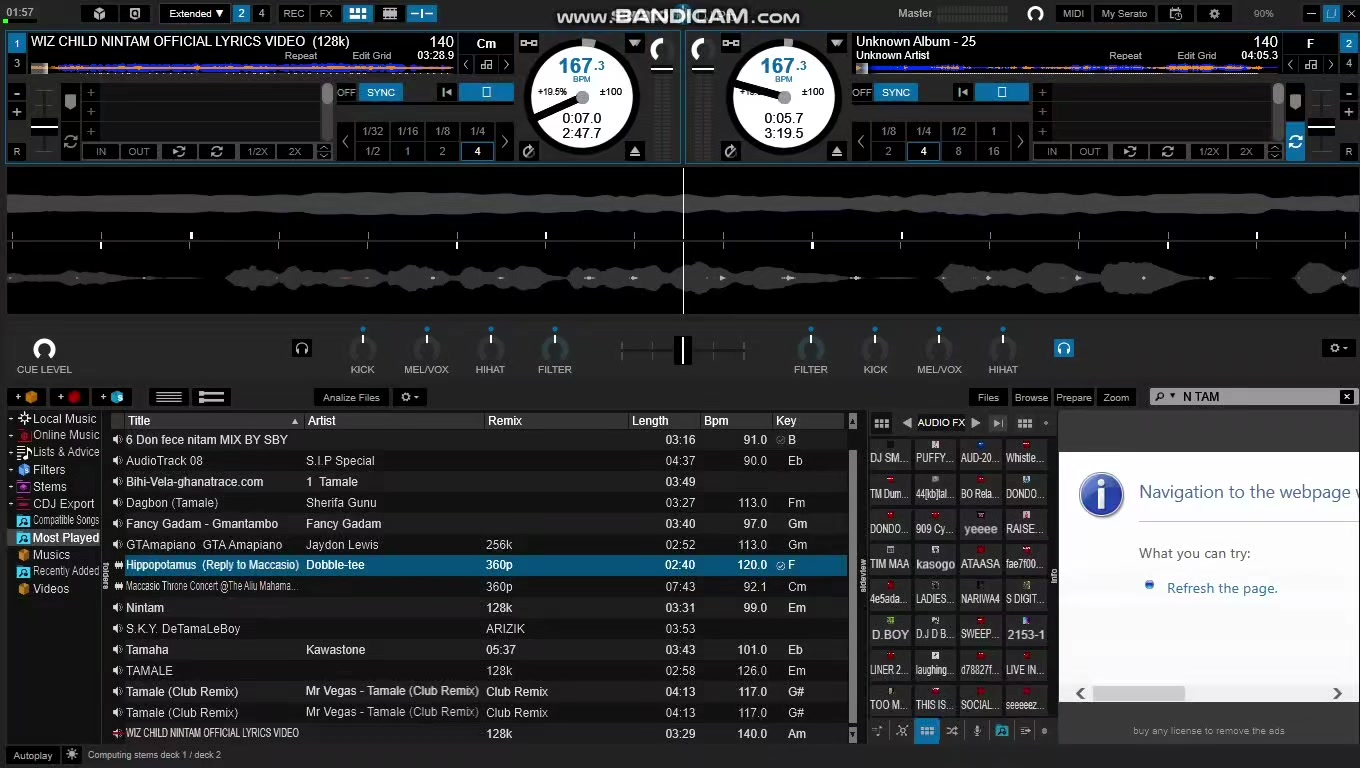Select Local Music in folder tree

pos(65,419)
